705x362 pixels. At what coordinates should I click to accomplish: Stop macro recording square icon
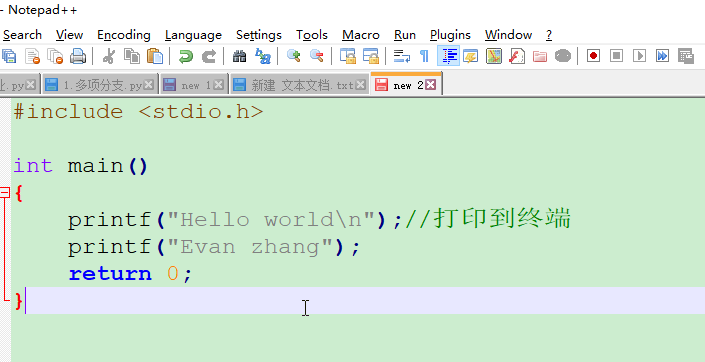[x=616, y=56]
